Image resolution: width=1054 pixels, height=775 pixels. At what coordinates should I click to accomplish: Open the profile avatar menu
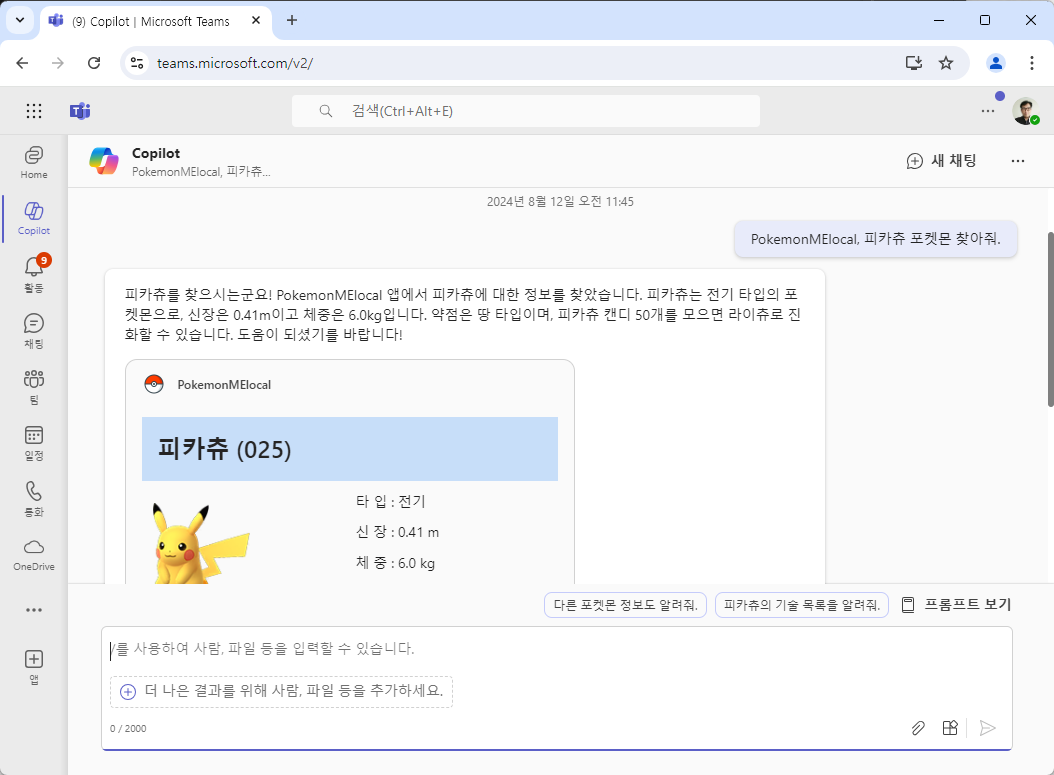point(1025,111)
